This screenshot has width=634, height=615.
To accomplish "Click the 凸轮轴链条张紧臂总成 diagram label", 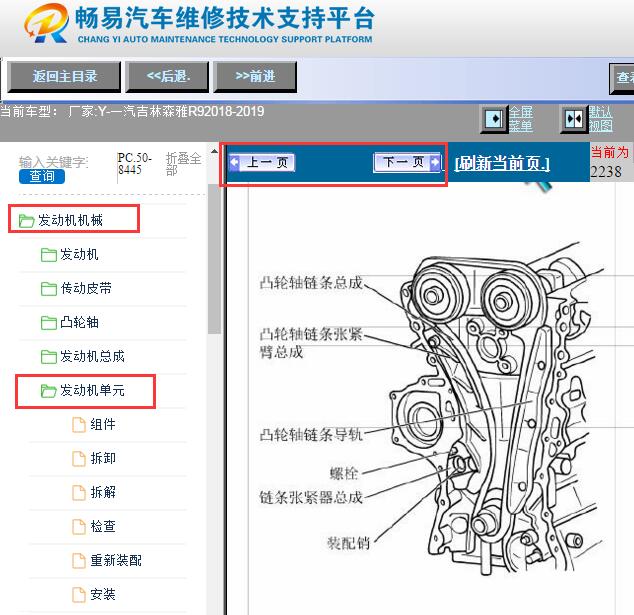I will click(311, 343).
